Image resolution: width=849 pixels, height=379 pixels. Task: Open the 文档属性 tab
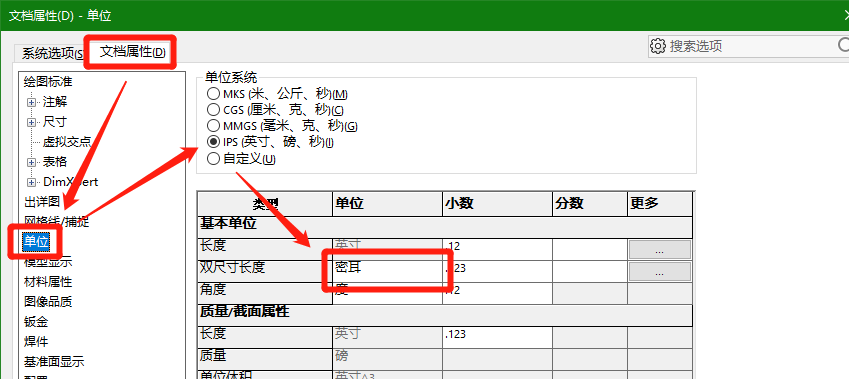tap(132, 52)
